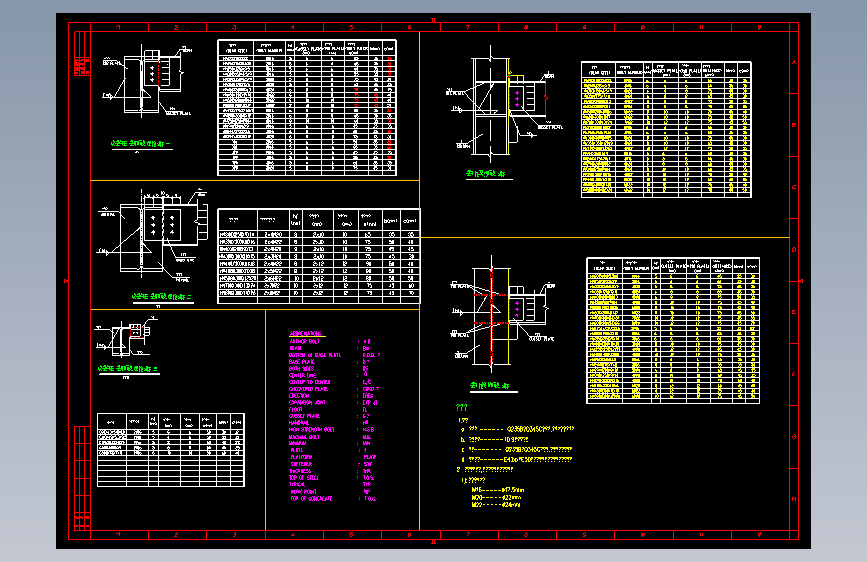Select the yellow M16 bolt hole note
Image resolution: width=867 pixels, height=562 pixels.
pyautogui.click(x=497, y=490)
